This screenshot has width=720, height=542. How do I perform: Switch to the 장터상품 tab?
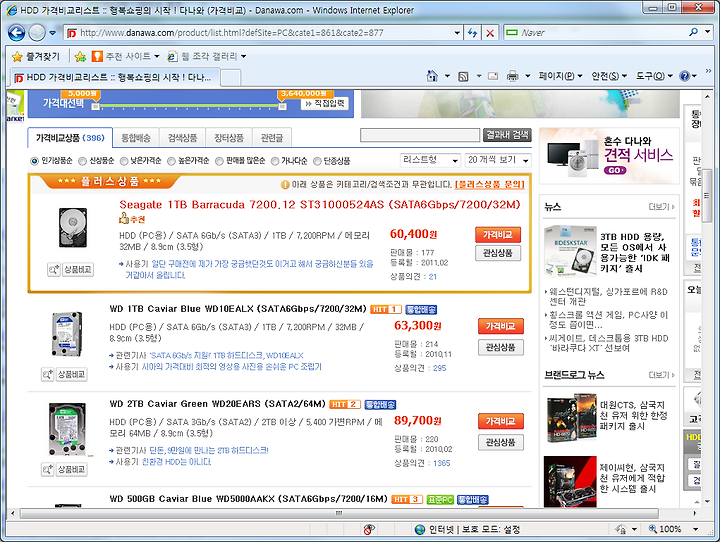tap(229, 138)
